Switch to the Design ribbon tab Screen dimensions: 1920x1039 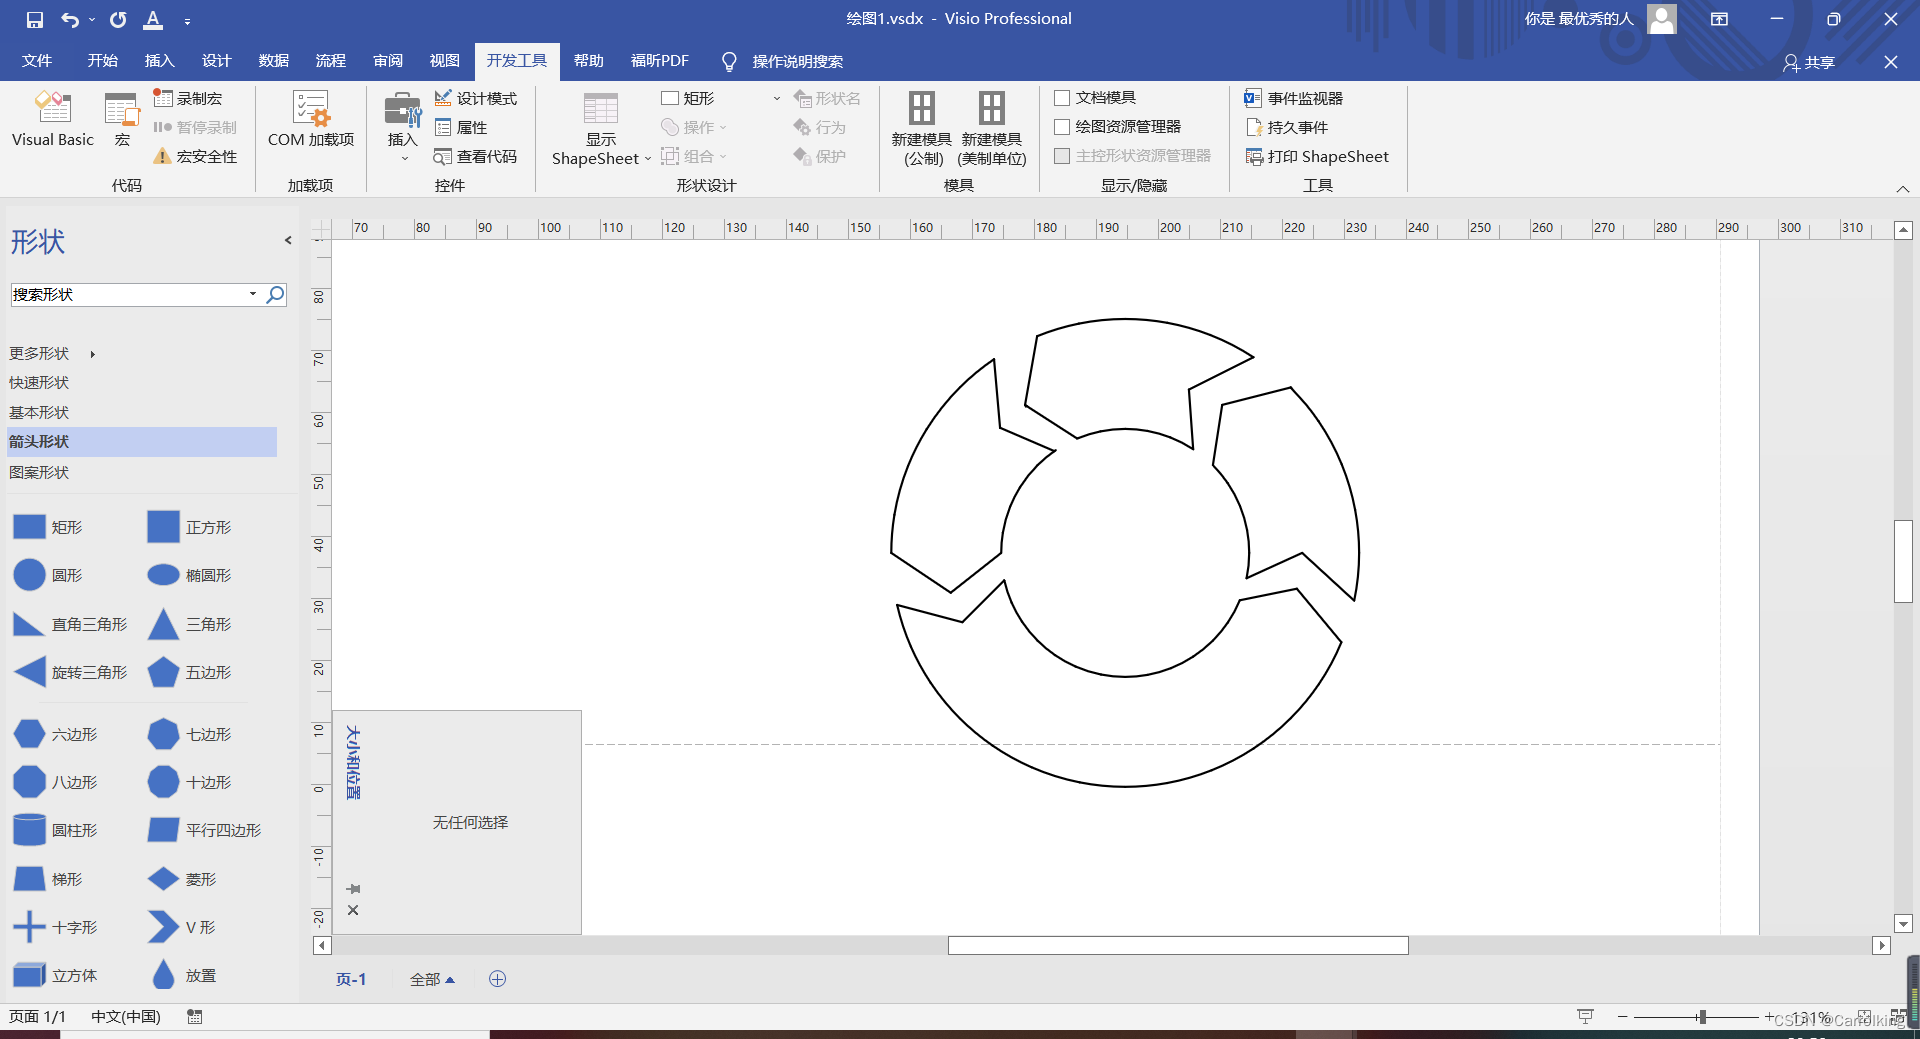(216, 61)
